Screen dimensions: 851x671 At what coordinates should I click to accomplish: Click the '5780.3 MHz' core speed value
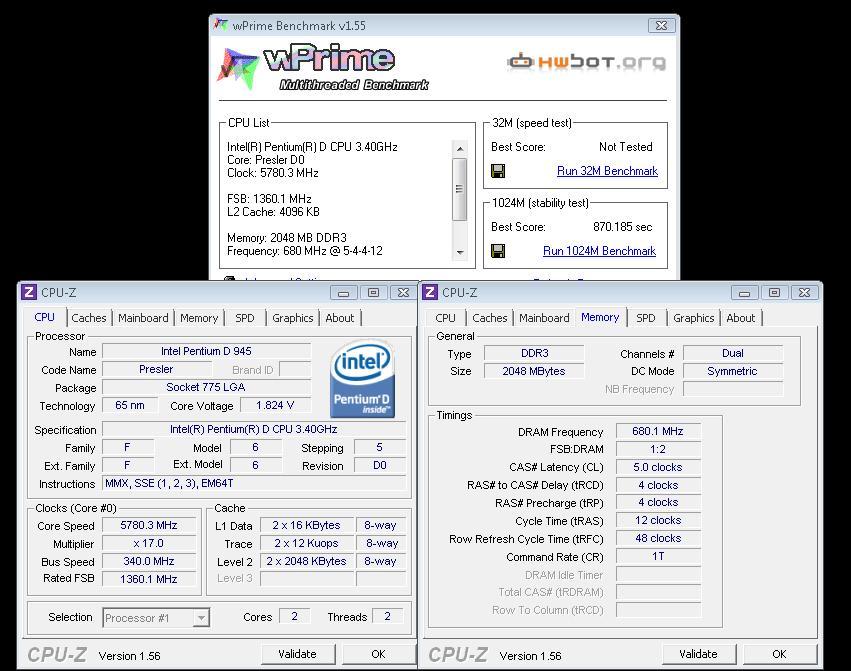click(x=149, y=526)
